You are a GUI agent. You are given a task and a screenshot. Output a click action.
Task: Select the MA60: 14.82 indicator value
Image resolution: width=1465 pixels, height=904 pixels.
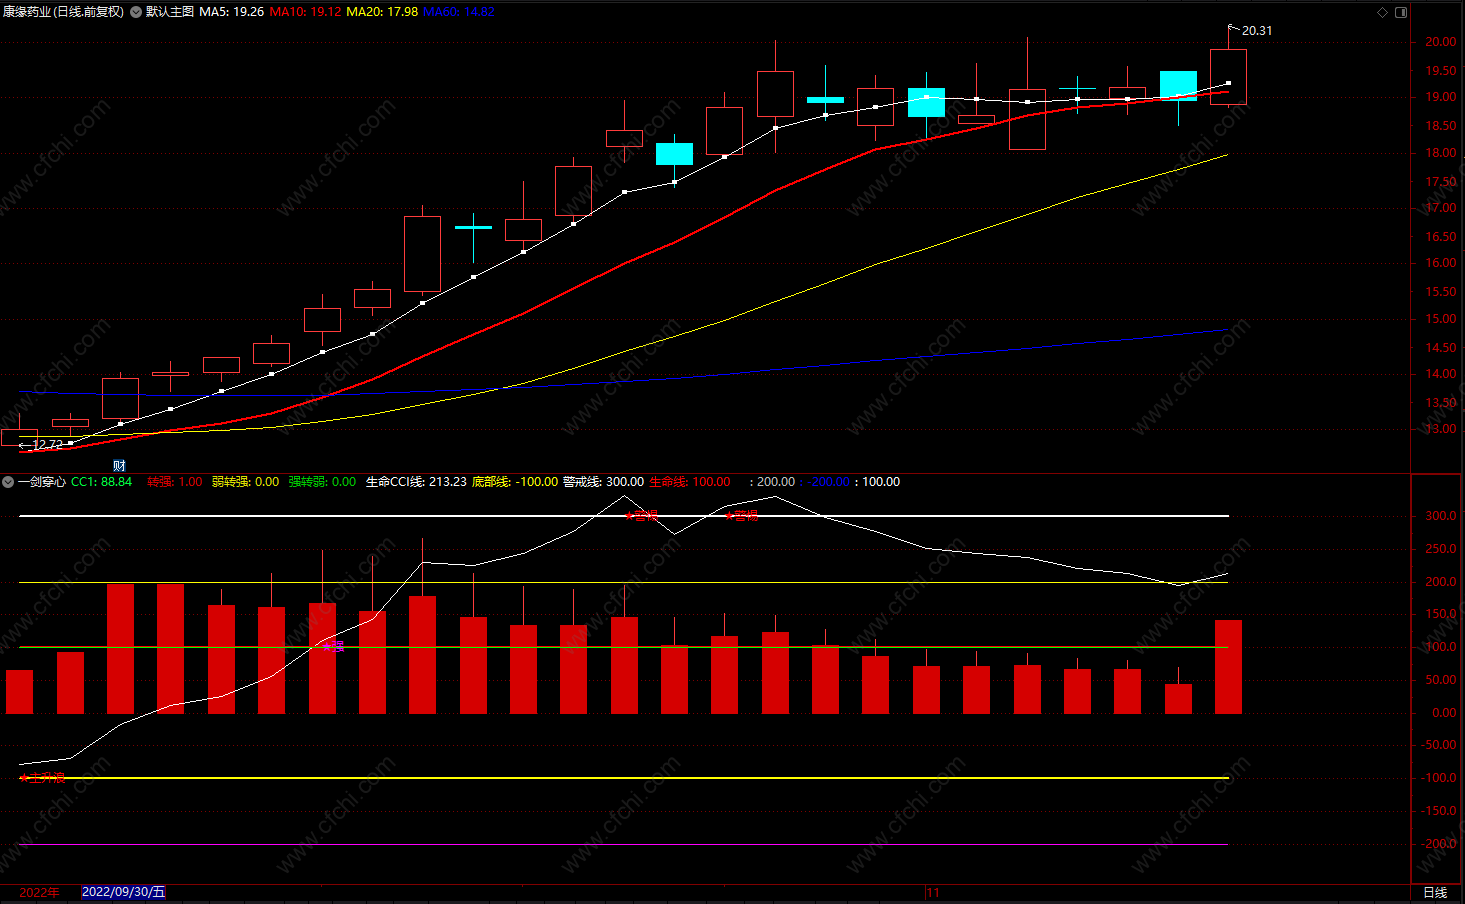(x=458, y=12)
